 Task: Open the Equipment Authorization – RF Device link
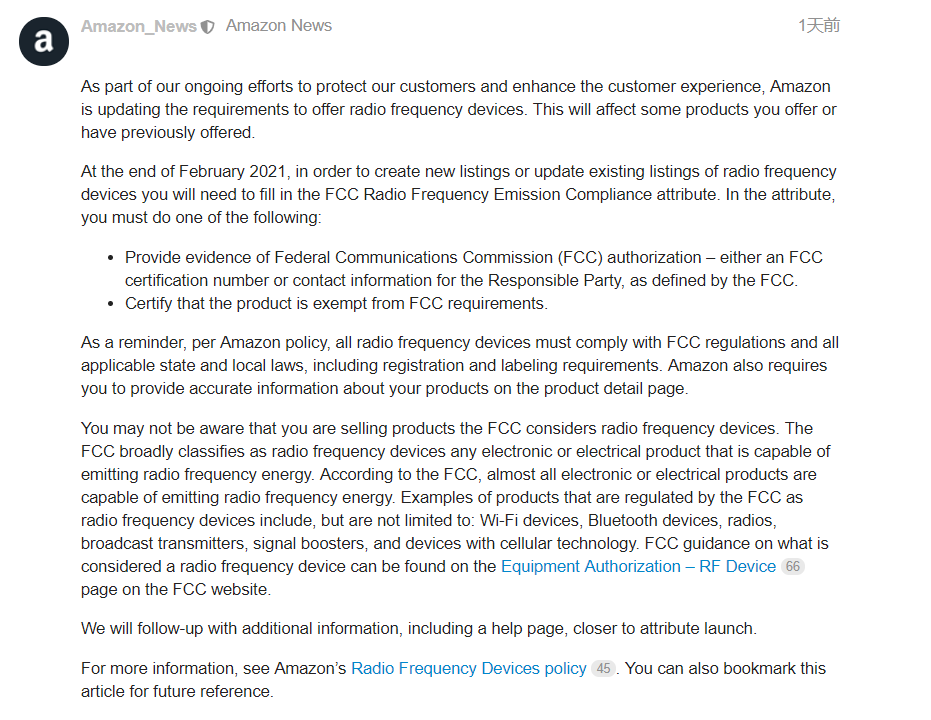point(638,567)
